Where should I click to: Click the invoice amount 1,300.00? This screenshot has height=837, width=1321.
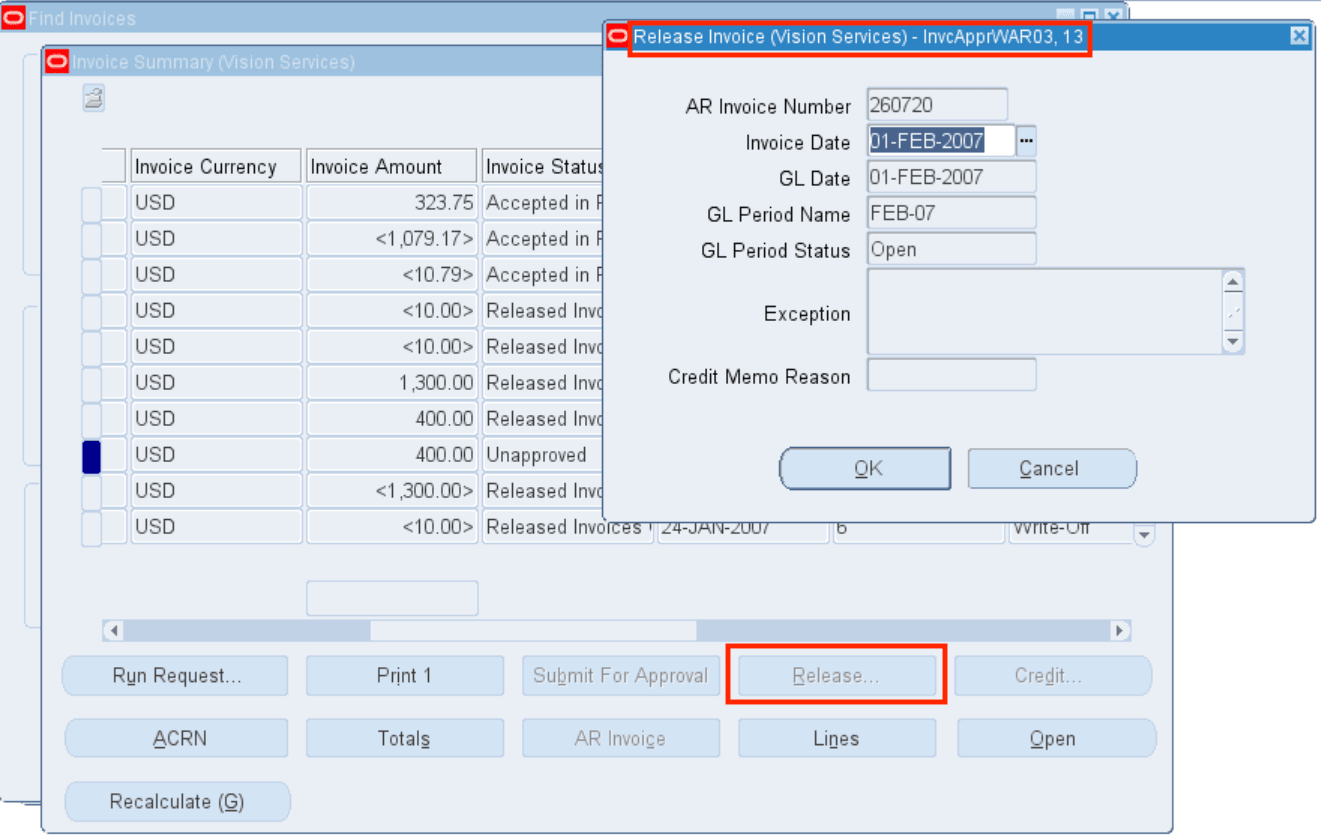click(x=392, y=383)
